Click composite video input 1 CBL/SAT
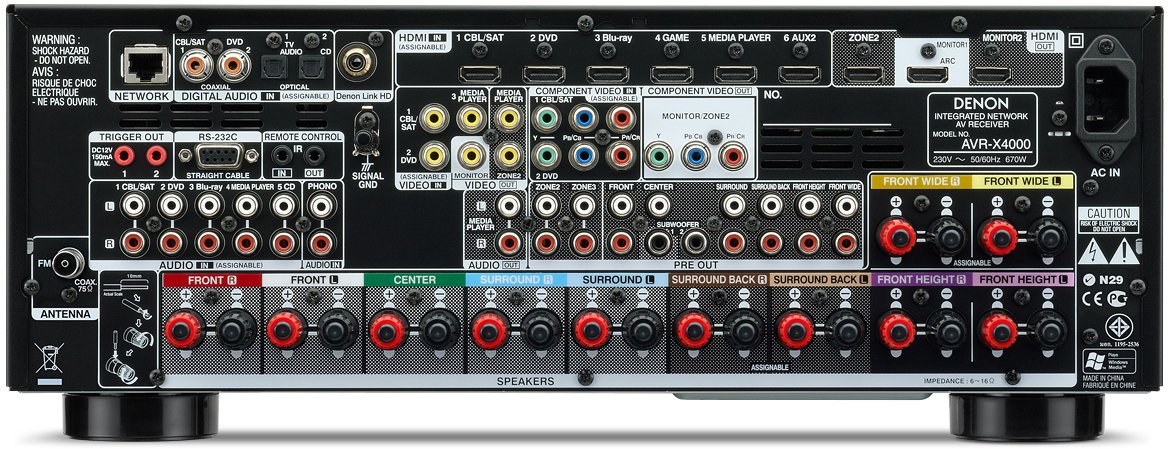The width and height of the screenshot is (1168, 449). pos(434,117)
